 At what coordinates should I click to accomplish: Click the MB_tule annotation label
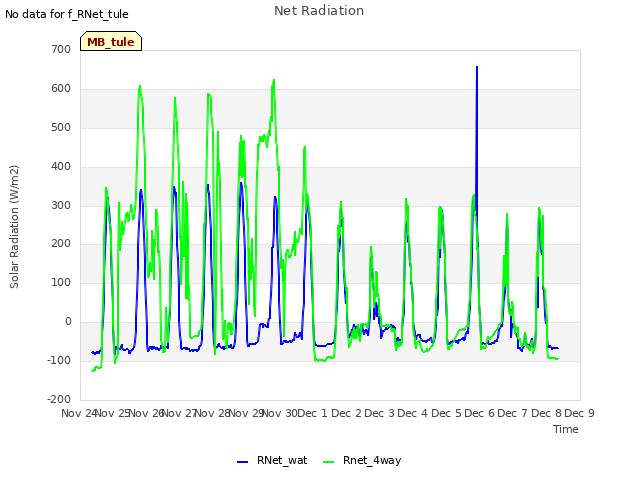point(111,42)
